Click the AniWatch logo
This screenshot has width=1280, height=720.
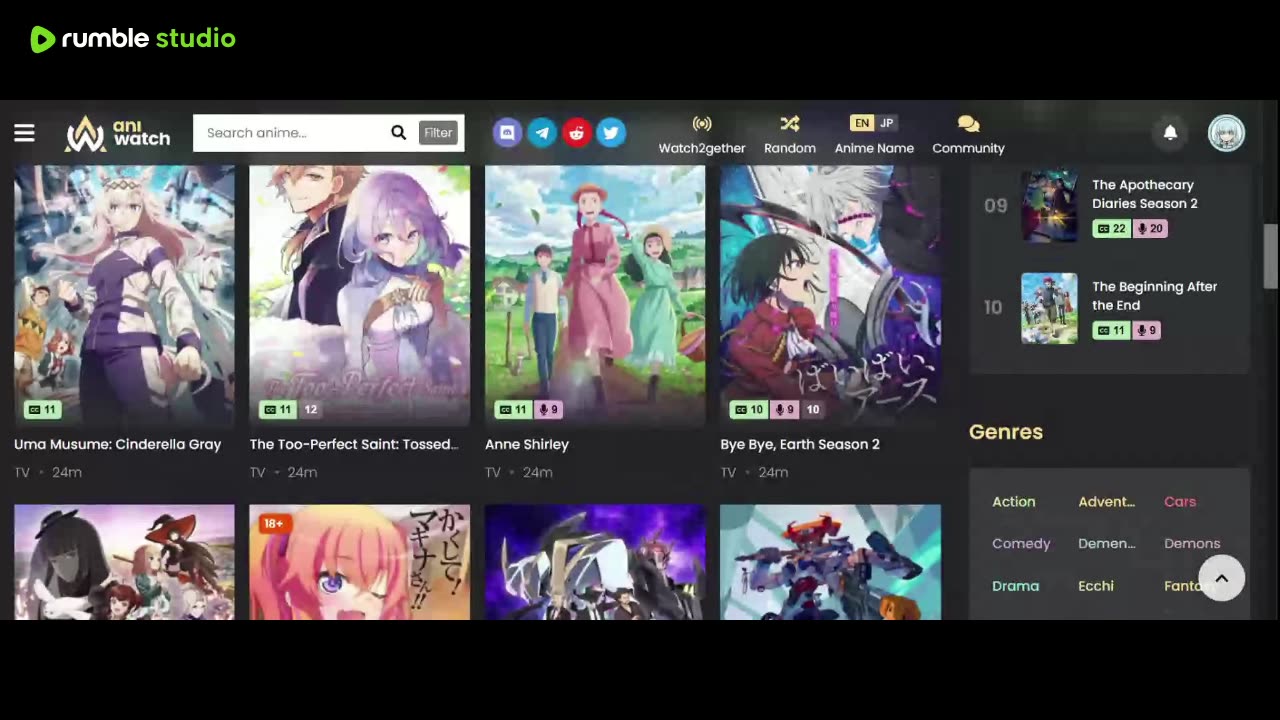coord(117,133)
